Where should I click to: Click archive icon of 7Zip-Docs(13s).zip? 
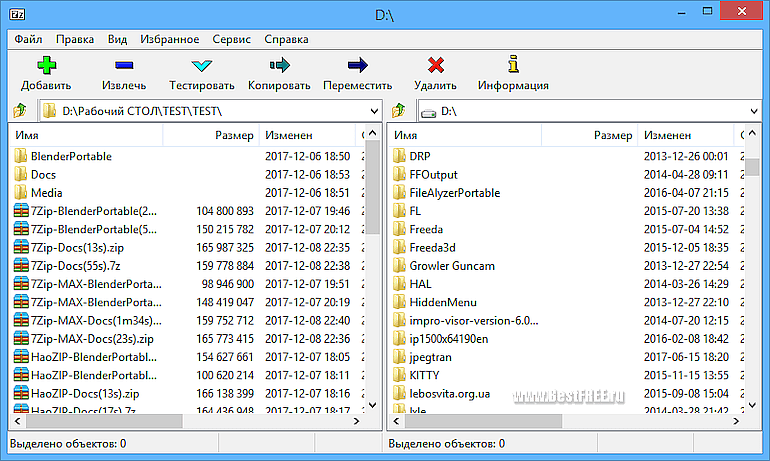(x=21, y=247)
